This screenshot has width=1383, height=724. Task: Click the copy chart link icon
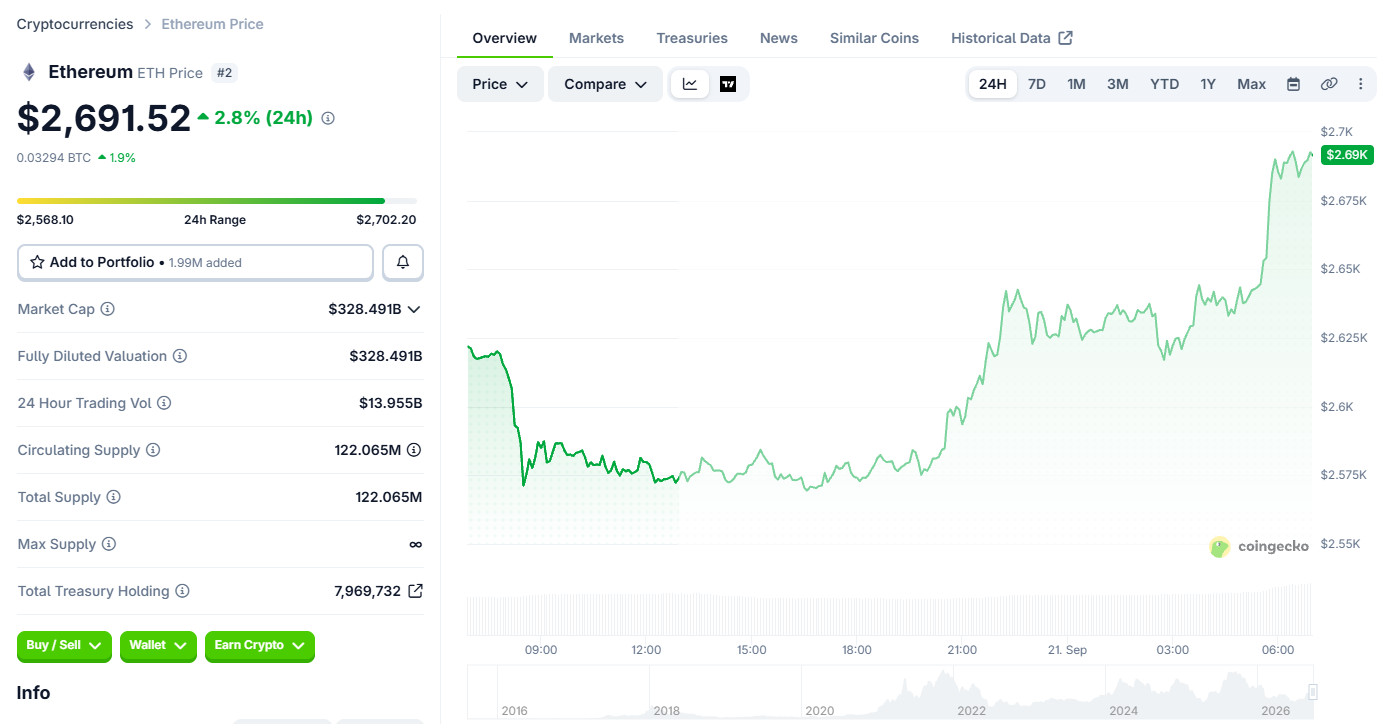pyautogui.click(x=1329, y=84)
